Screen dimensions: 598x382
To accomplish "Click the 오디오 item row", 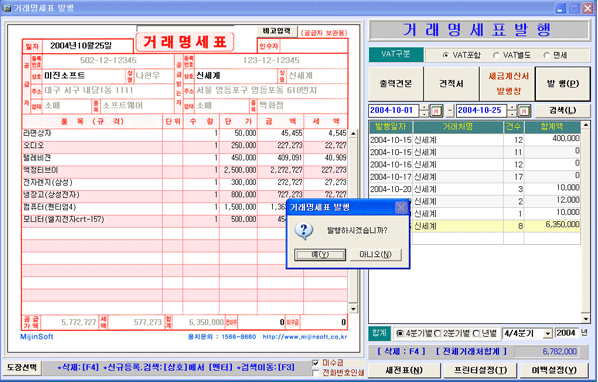I will [x=185, y=146].
